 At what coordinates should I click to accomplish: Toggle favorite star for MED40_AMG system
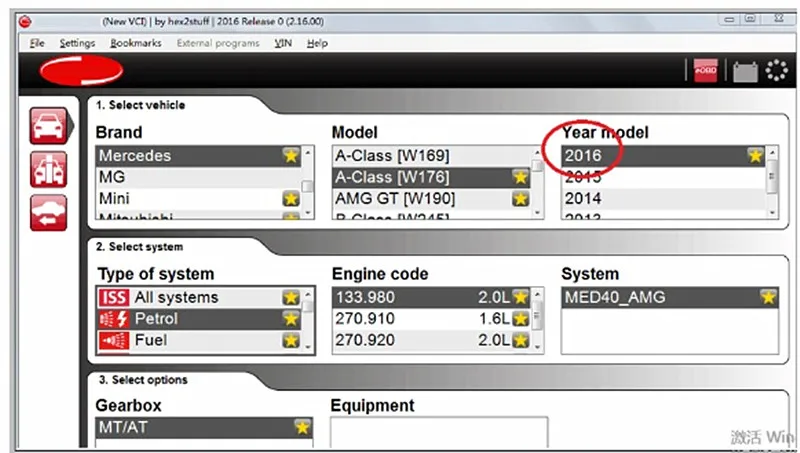767,297
